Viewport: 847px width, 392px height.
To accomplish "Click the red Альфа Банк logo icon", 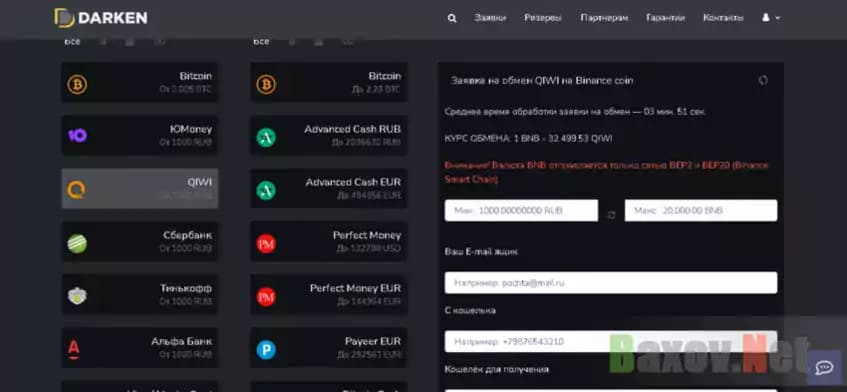I will 74,350.
